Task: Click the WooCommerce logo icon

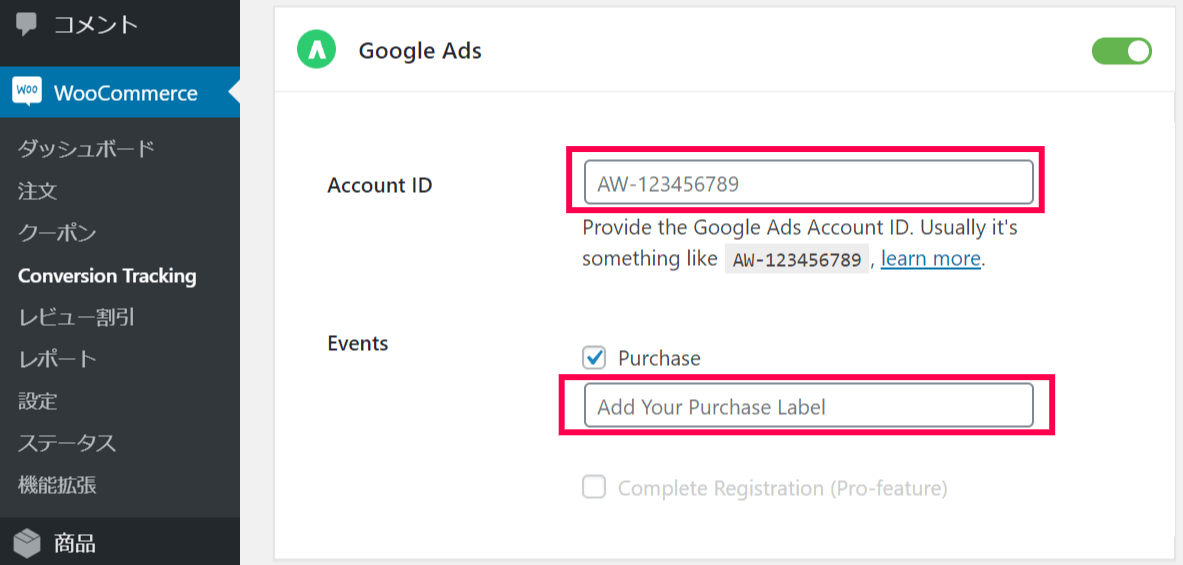Action: click(x=27, y=92)
